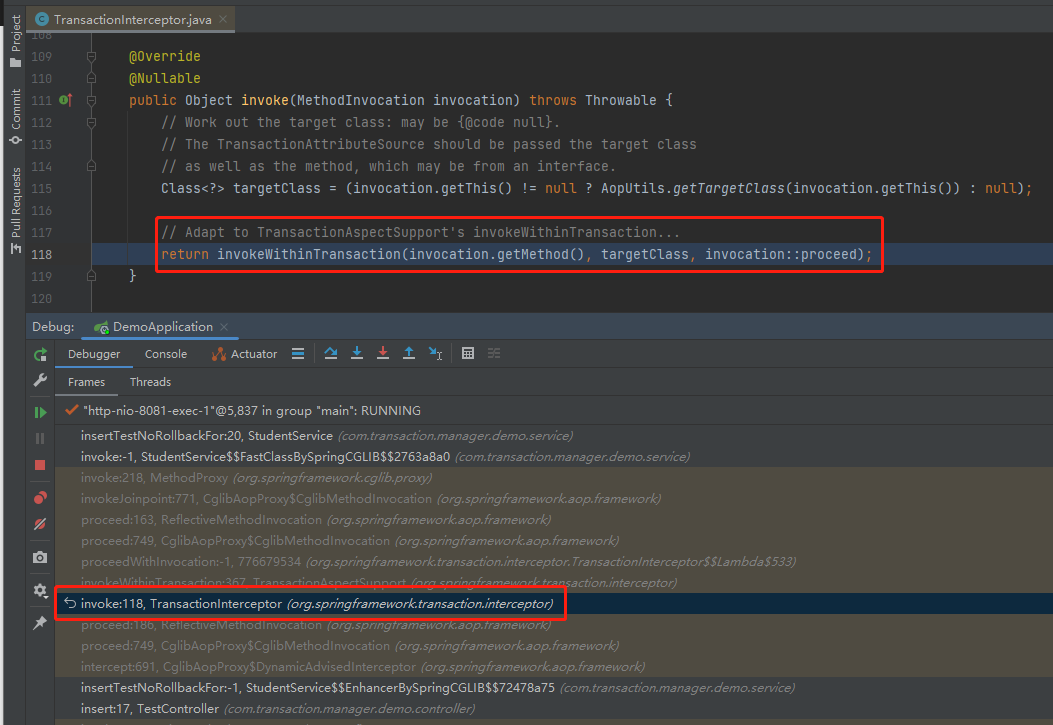
Task: Click the Show Execution Point icon
Action: pos(298,354)
